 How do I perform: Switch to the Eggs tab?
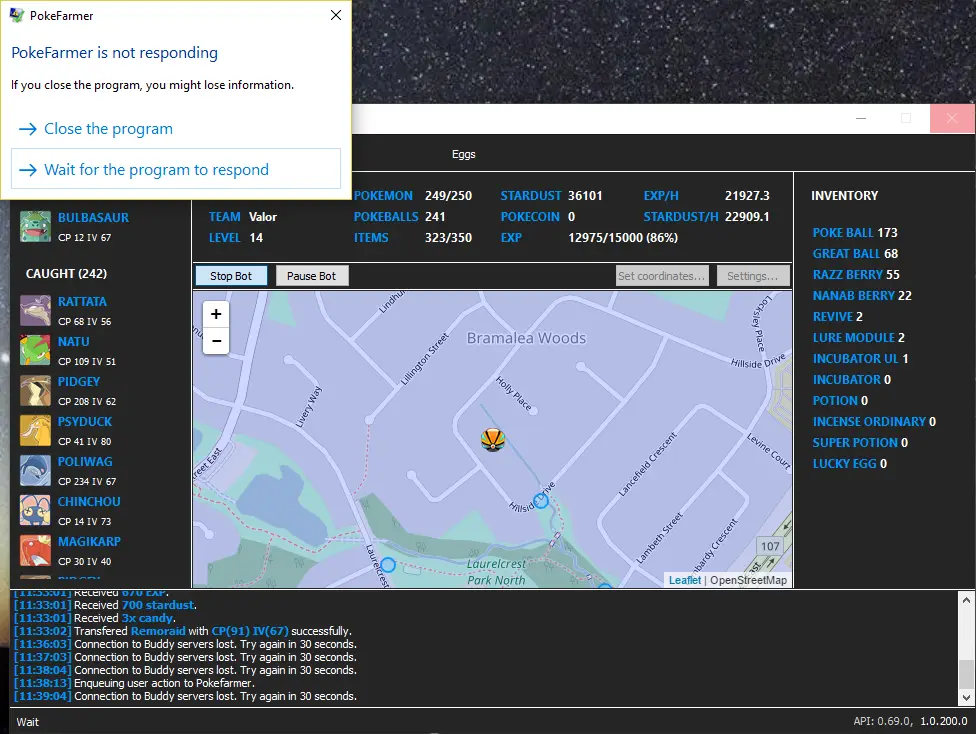464,154
